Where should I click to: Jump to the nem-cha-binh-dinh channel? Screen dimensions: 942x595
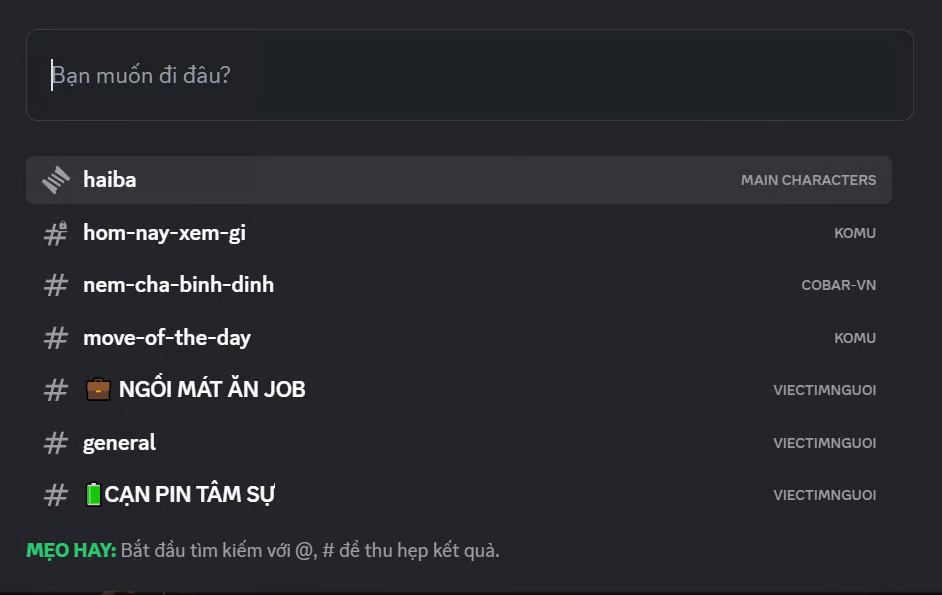178,285
